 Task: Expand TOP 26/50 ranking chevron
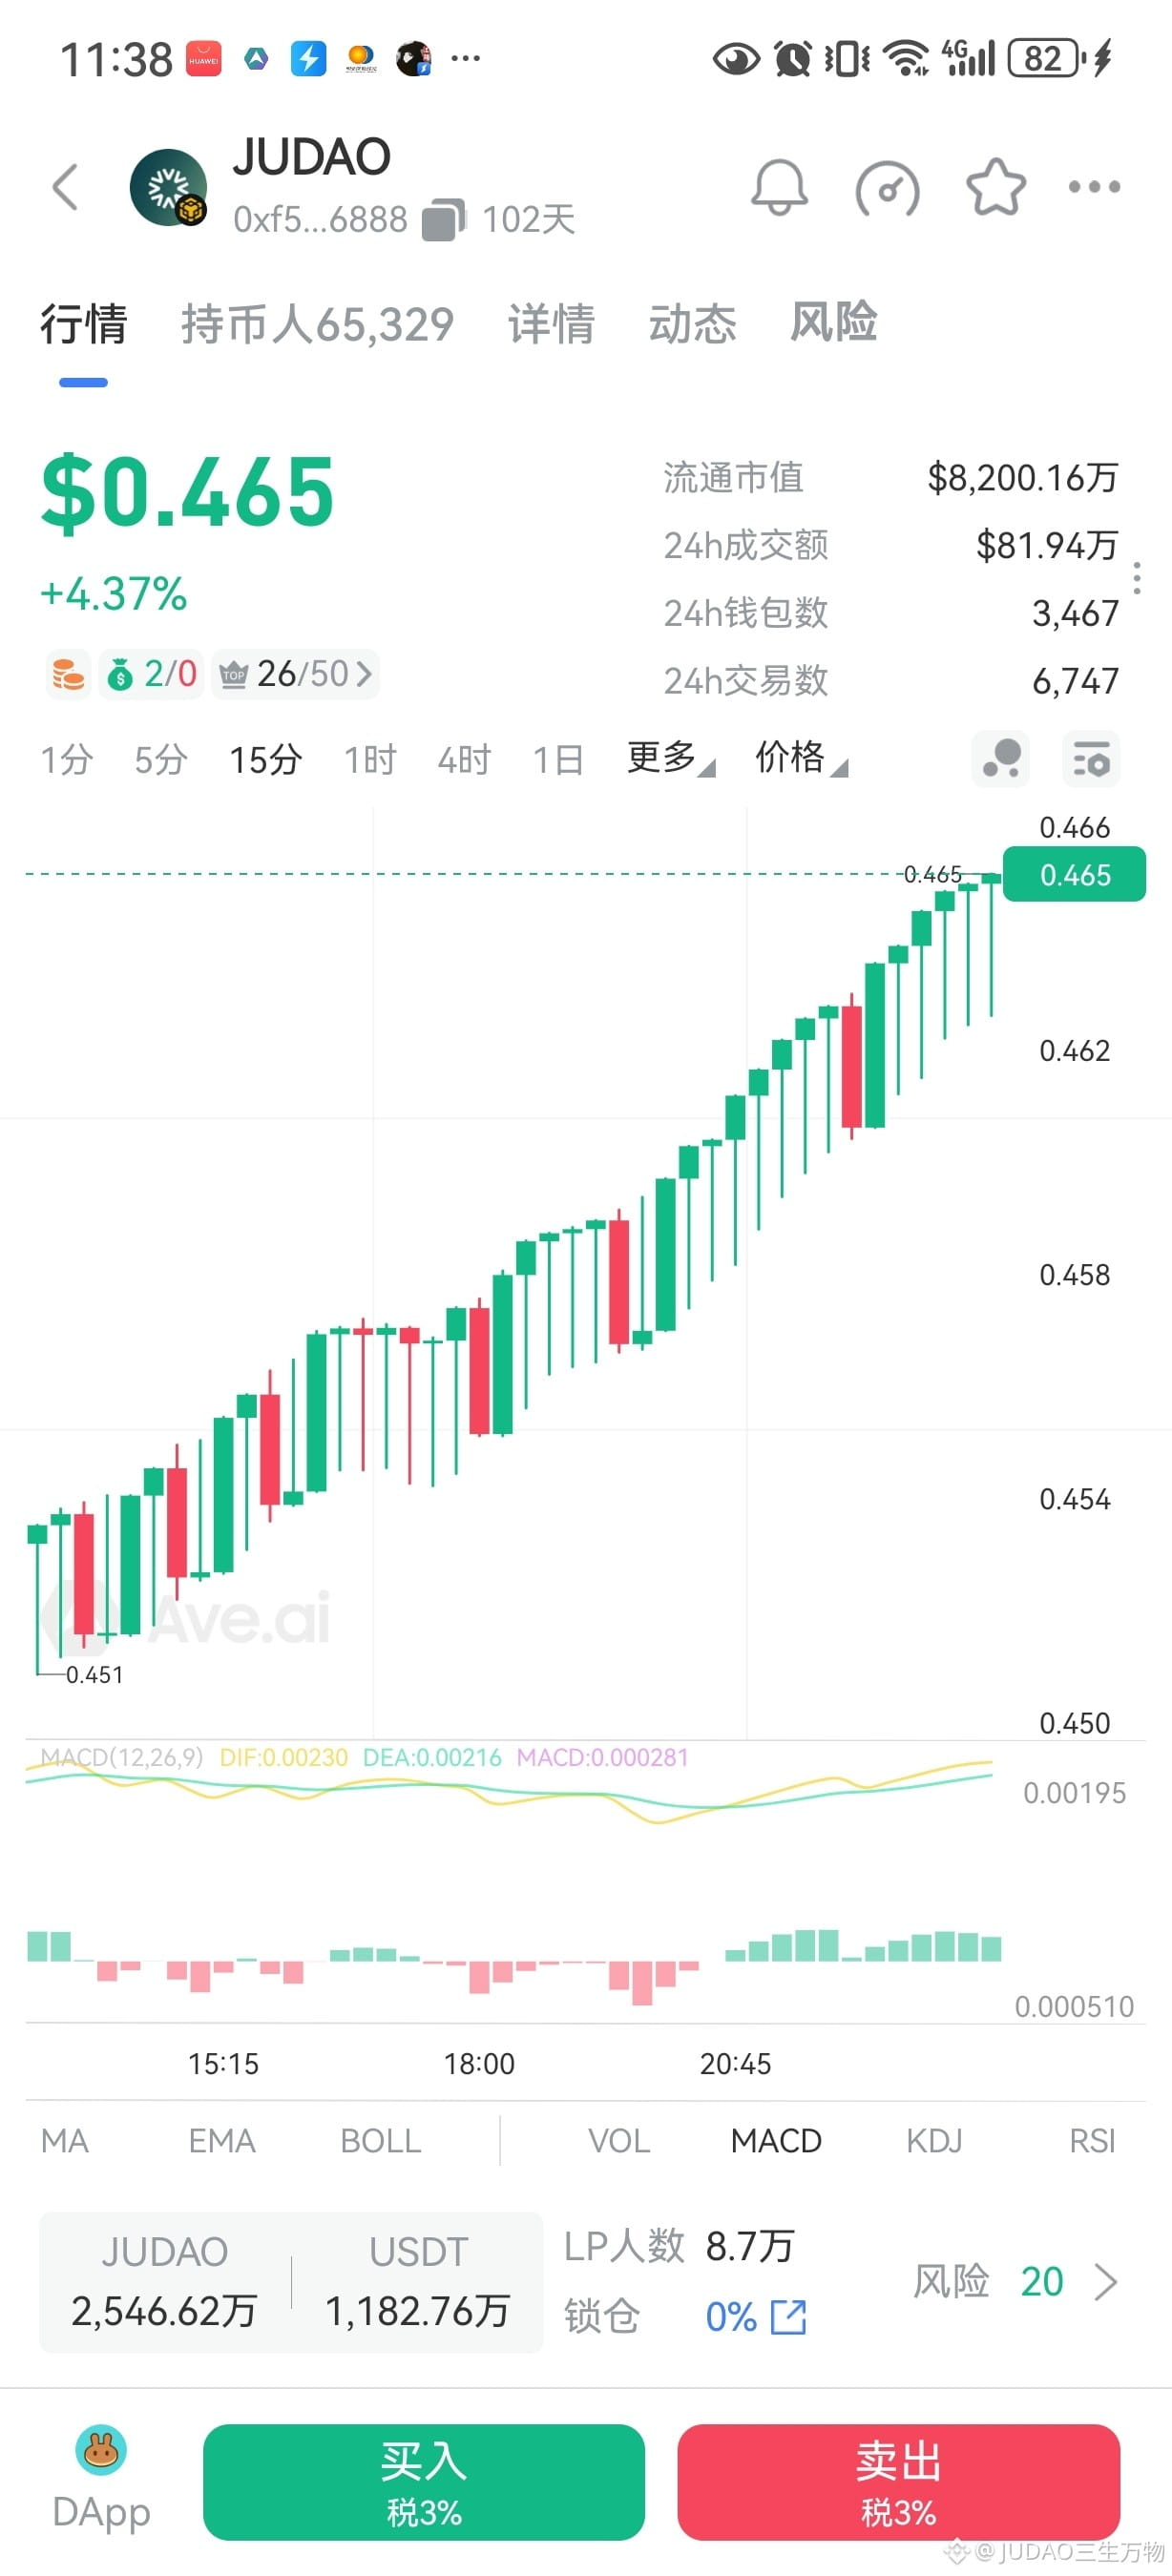click(363, 674)
